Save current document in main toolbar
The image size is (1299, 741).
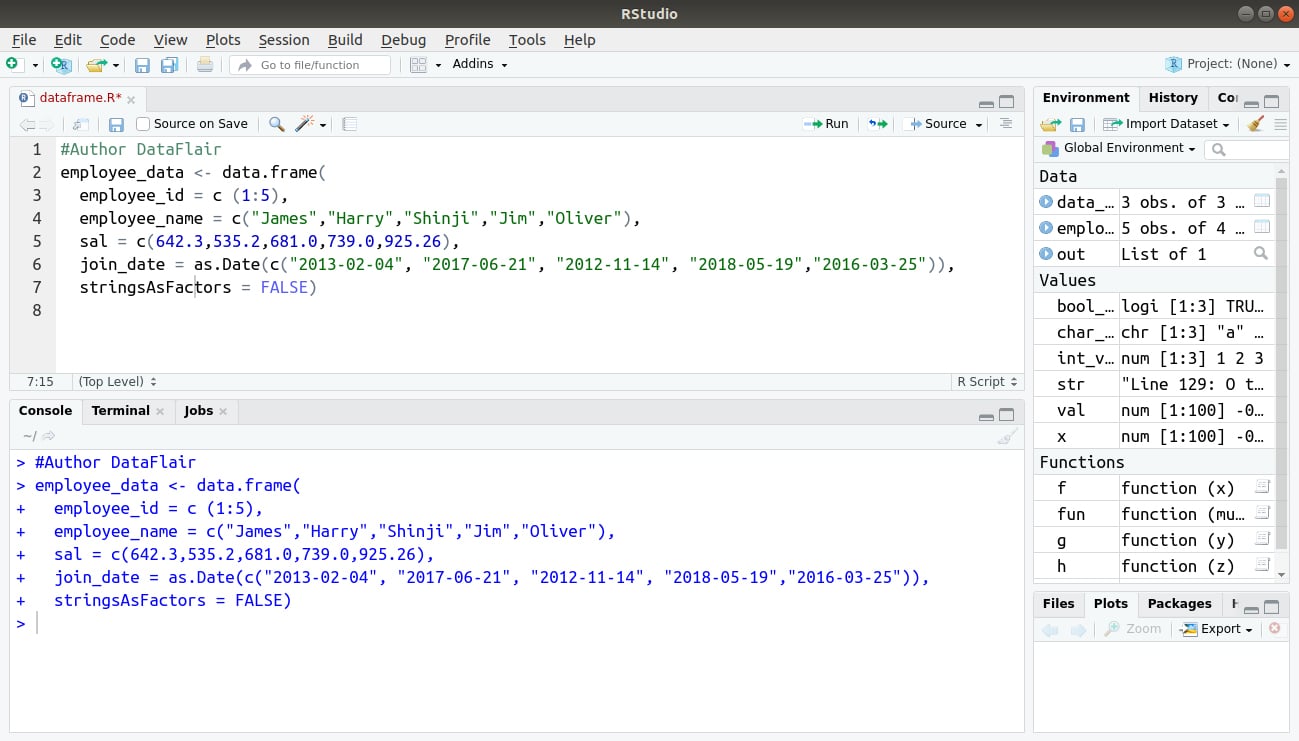coord(142,65)
